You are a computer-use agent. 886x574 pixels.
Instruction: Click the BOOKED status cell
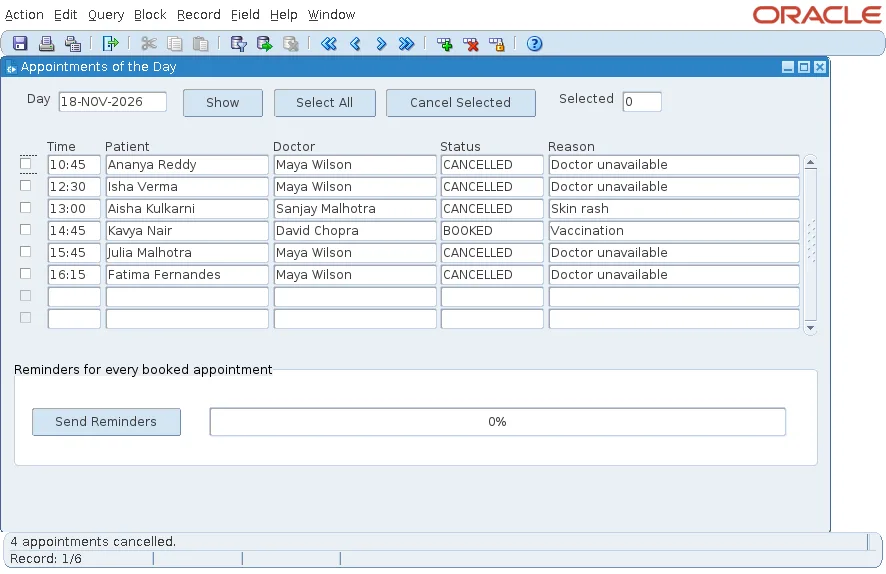(492, 231)
